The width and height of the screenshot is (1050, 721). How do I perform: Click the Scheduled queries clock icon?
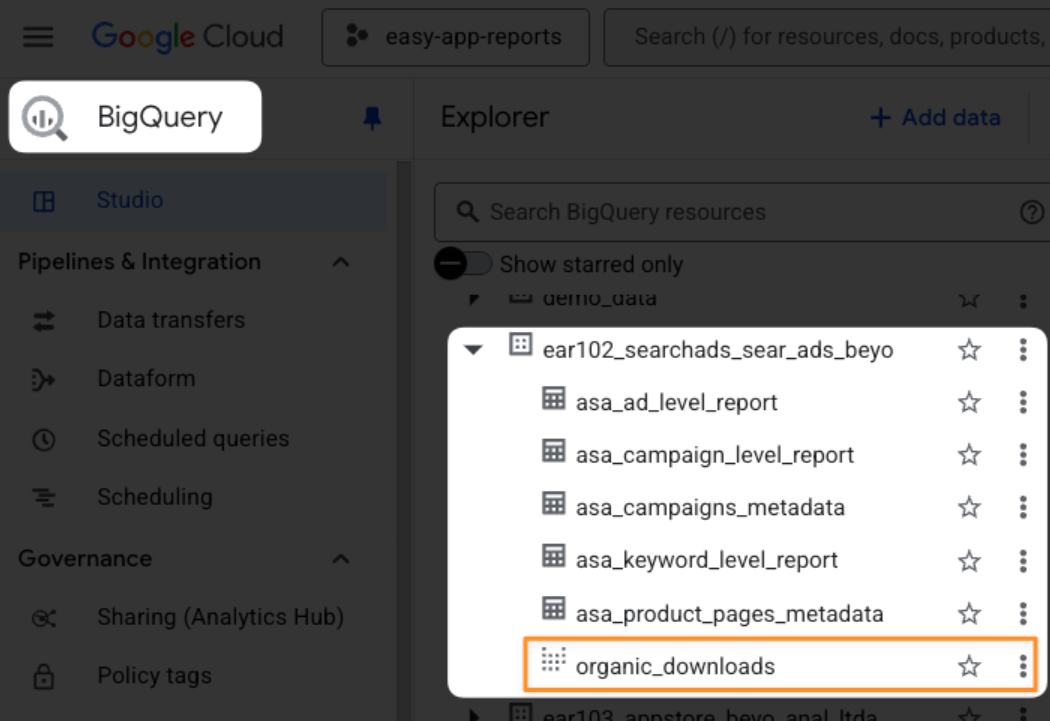(x=44, y=440)
